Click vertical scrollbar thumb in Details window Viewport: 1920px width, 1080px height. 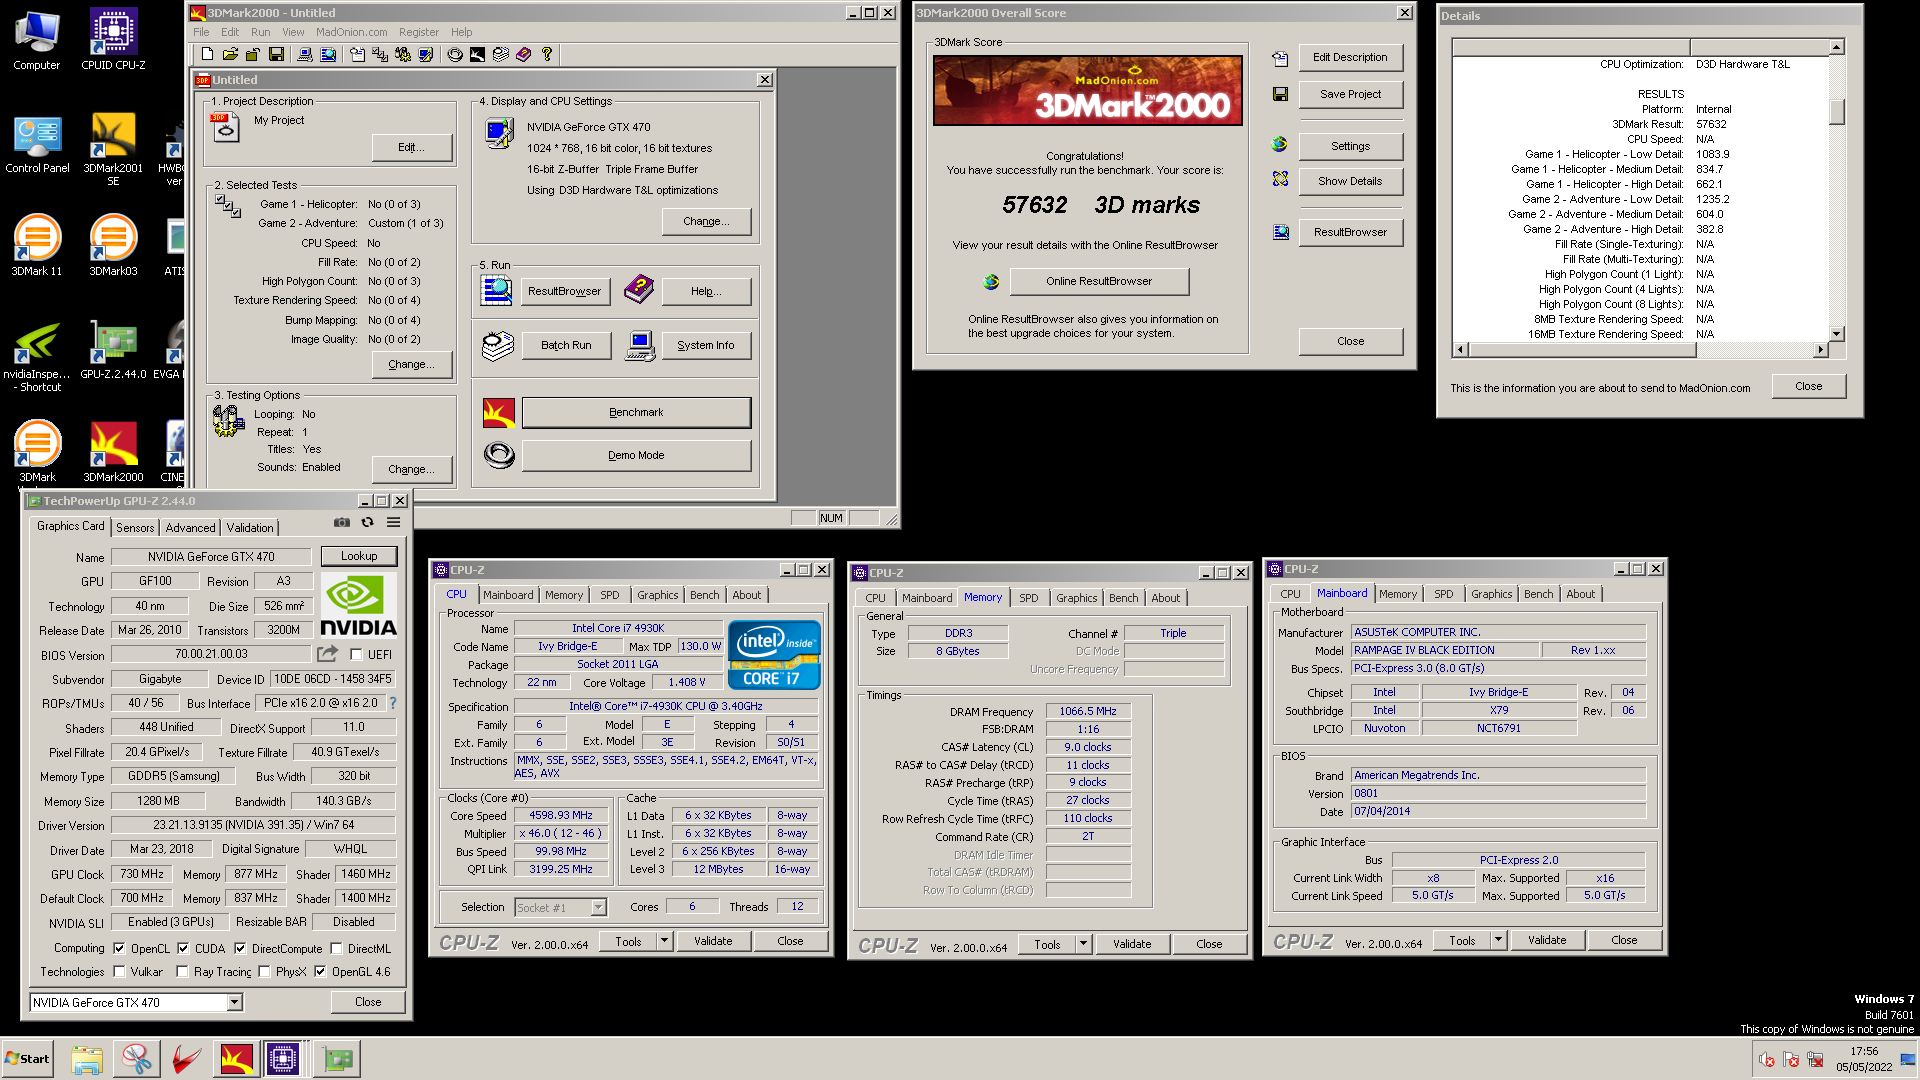coord(1836,112)
